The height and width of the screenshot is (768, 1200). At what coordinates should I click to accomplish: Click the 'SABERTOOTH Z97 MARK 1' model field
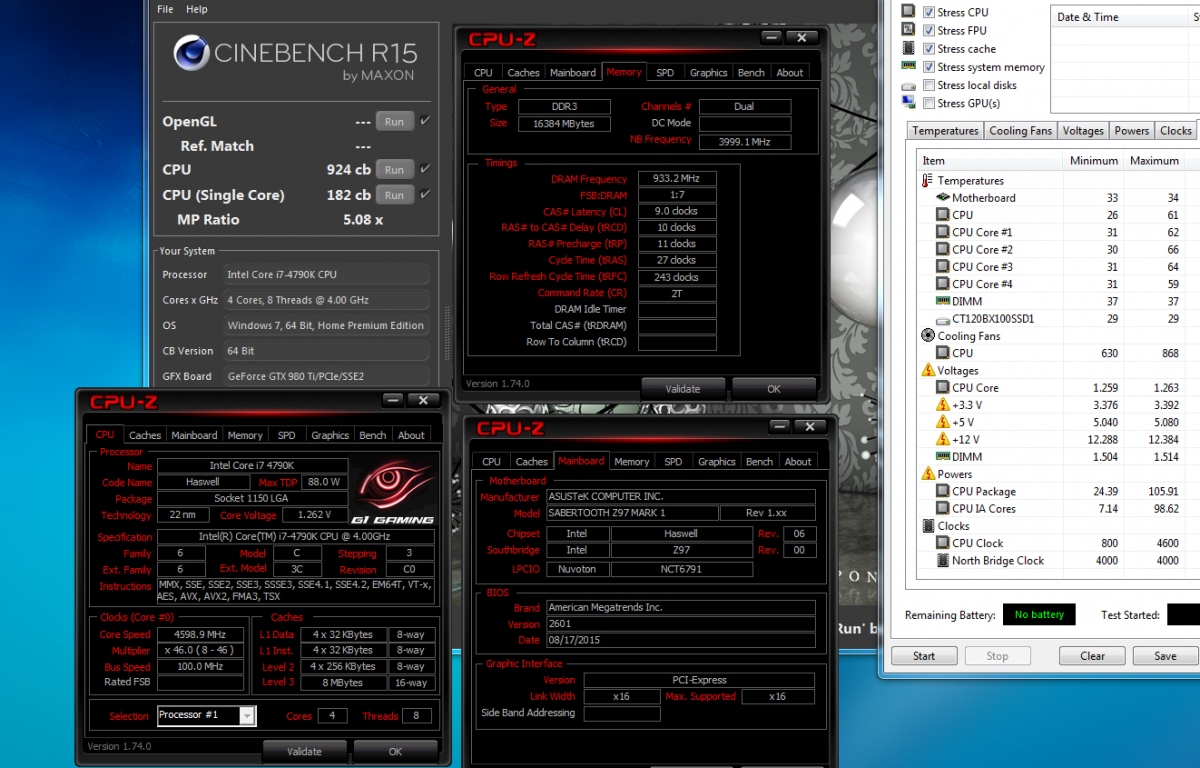point(632,513)
